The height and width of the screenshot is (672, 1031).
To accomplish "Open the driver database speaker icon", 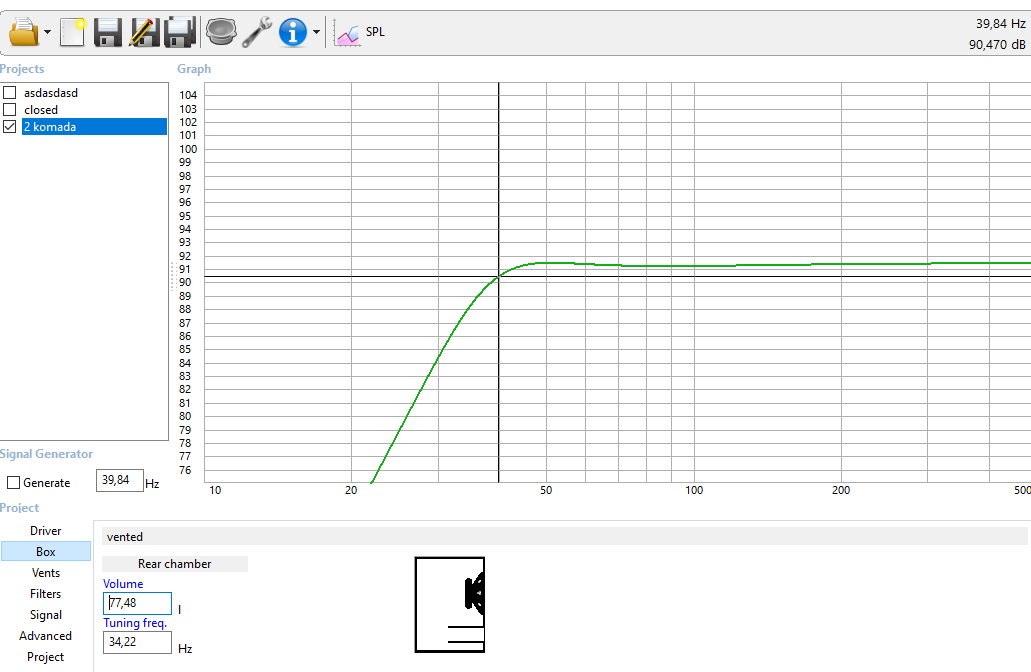I will [221, 32].
